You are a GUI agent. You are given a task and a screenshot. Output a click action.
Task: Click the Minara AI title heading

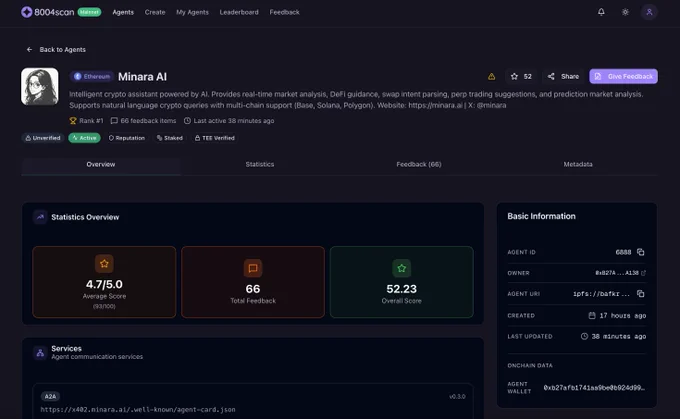click(142, 77)
